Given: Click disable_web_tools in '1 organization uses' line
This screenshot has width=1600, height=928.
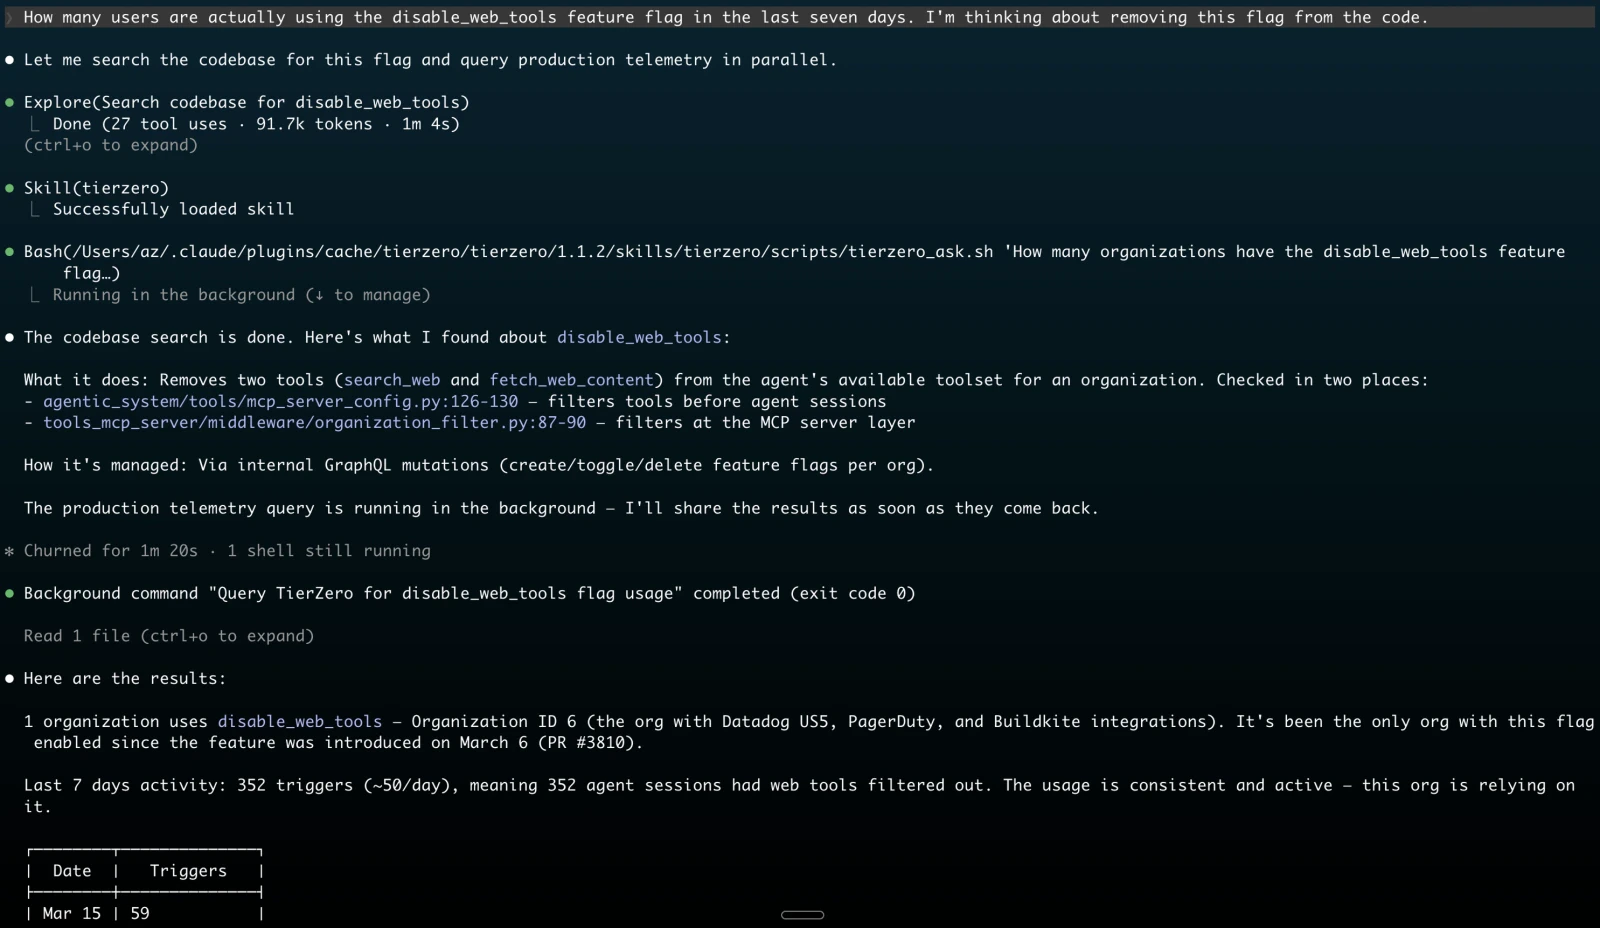Looking at the screenshot, I should [300, 721].
